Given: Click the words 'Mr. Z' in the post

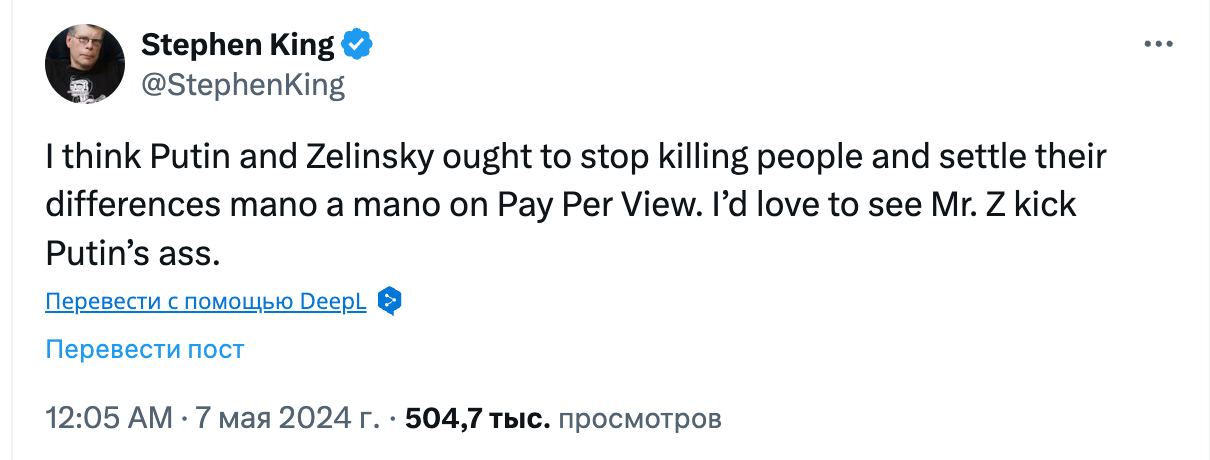Looking at the screenshot, I should point(962,206).
